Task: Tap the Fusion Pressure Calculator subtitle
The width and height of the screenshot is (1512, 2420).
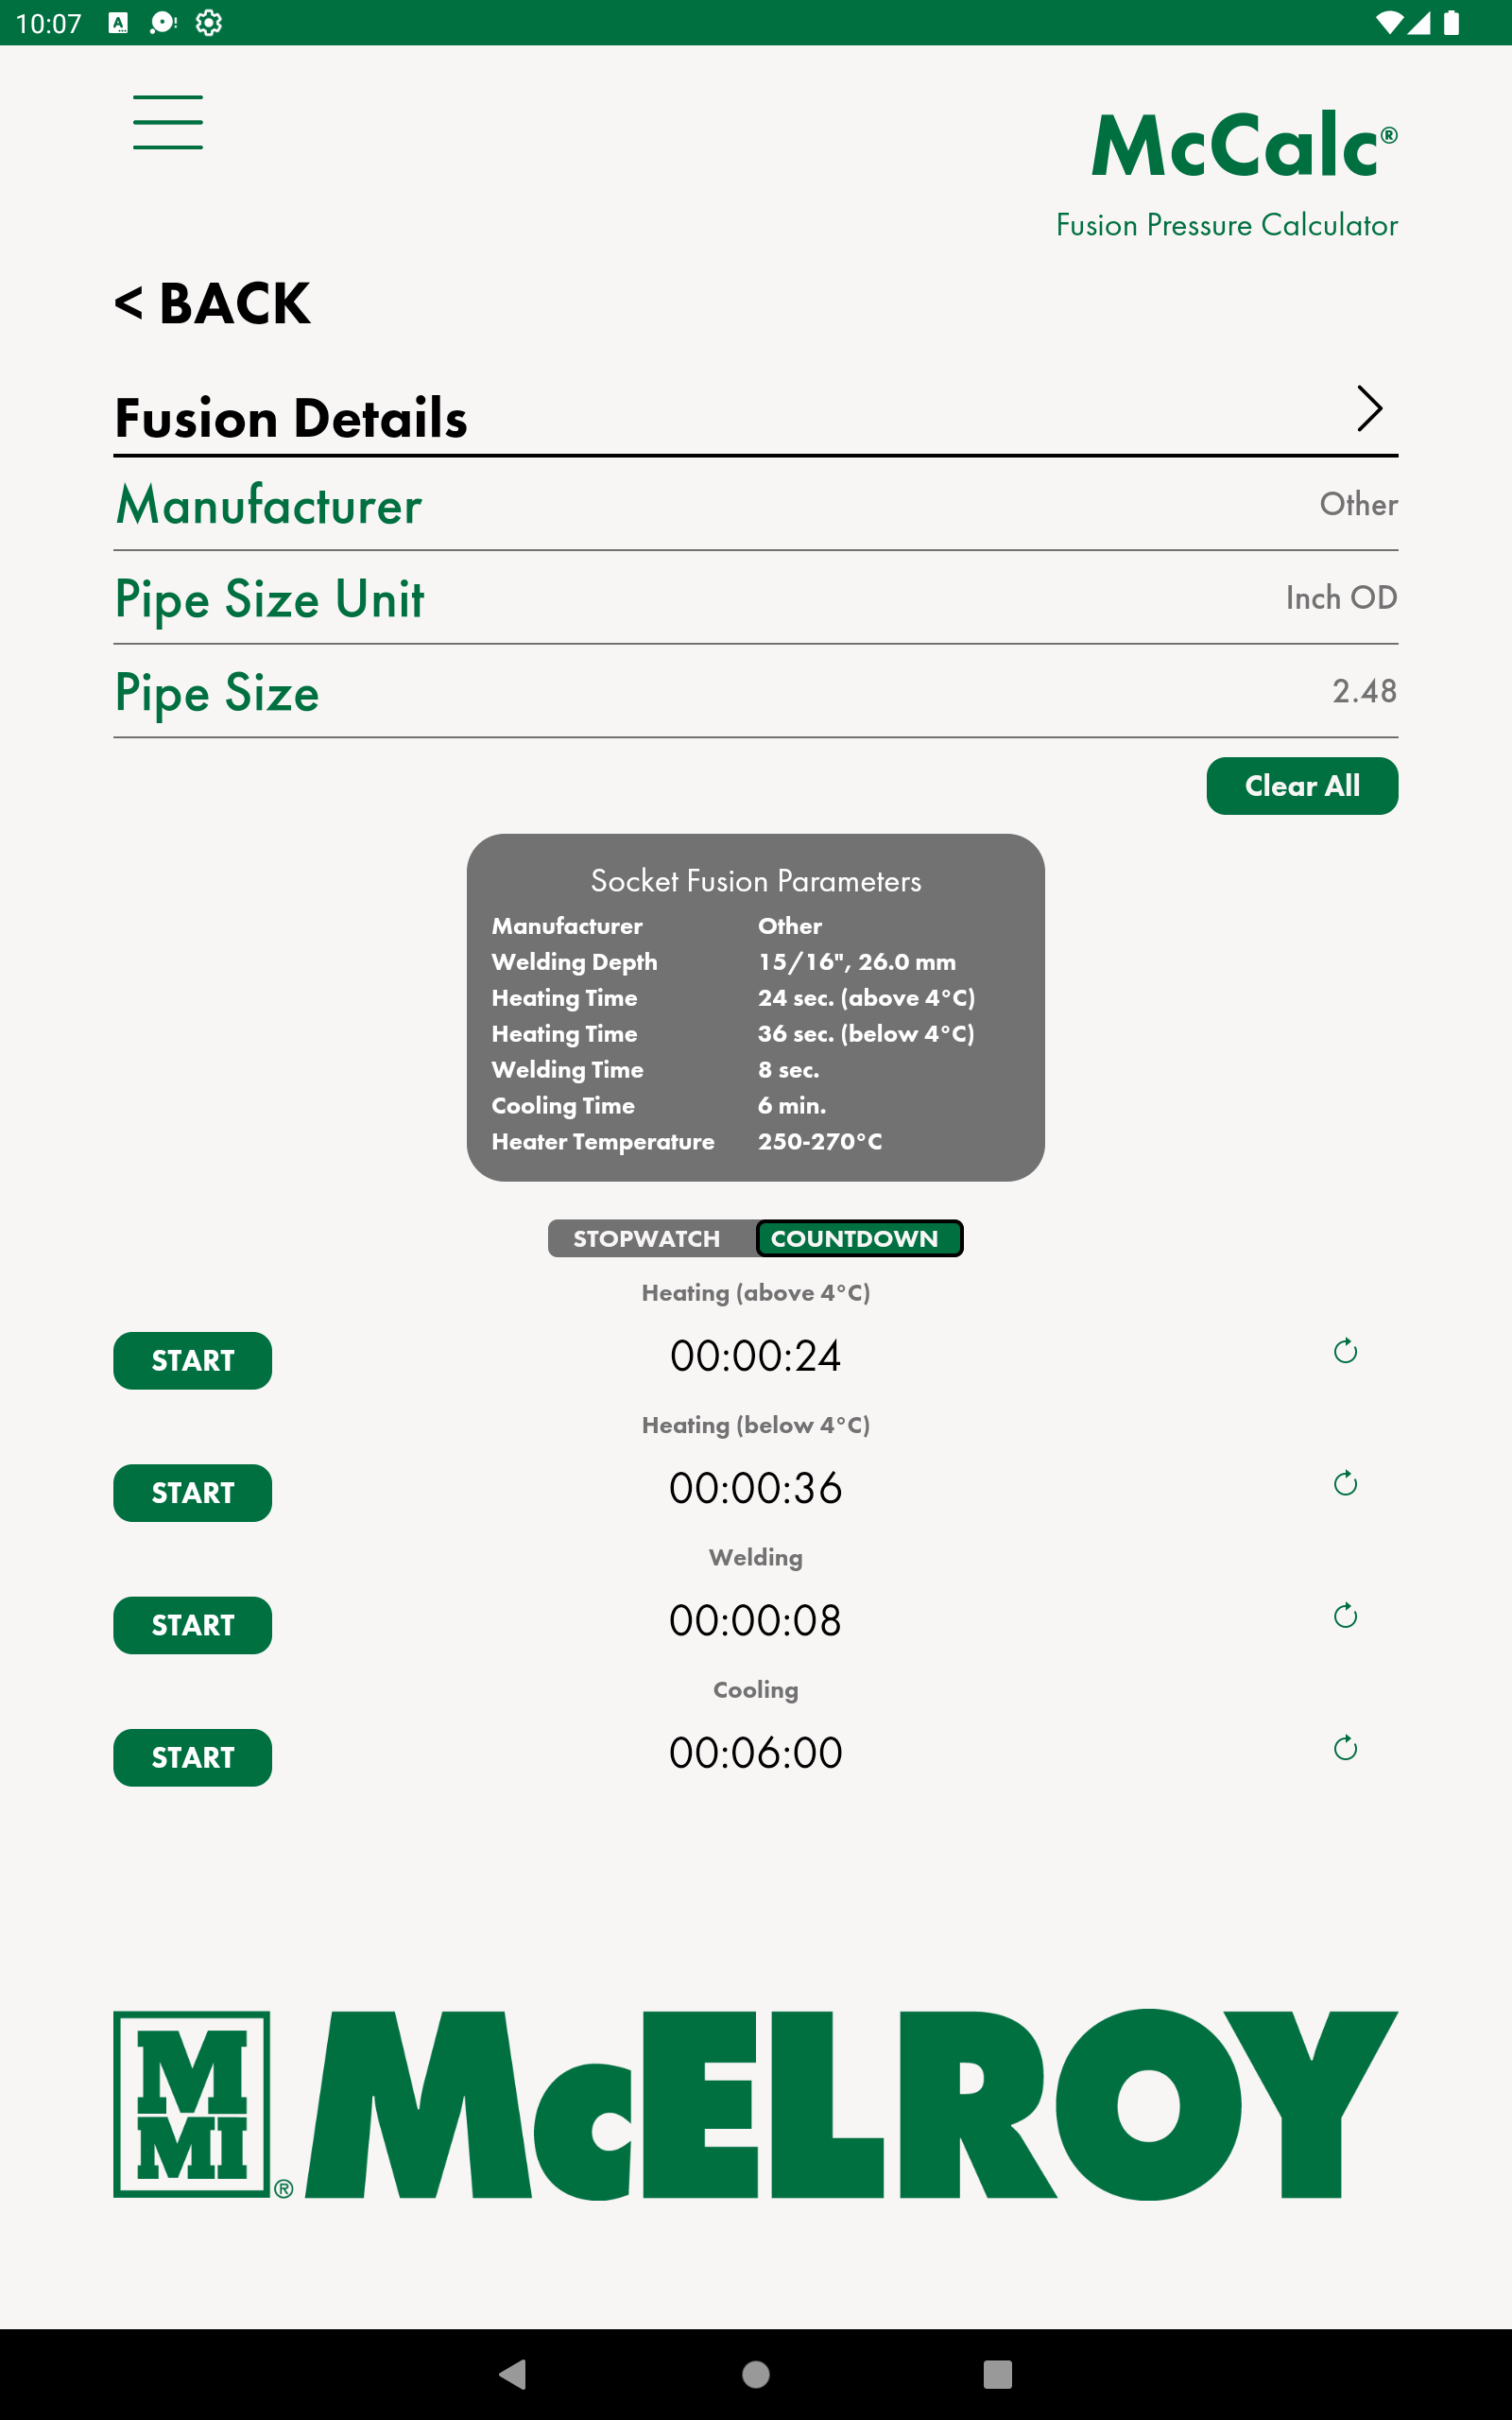Action: 1227,225
